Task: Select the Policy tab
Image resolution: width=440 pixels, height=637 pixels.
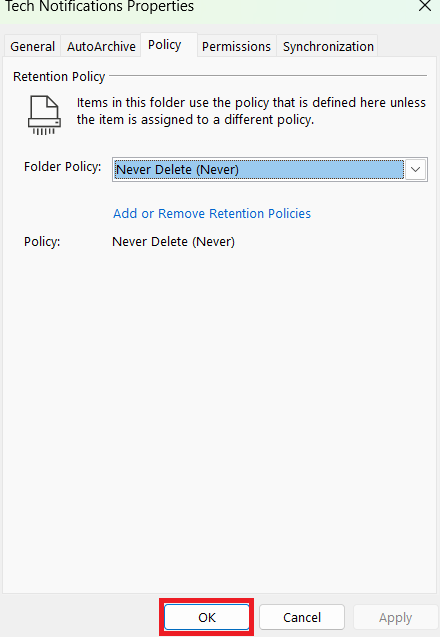Action: coord(165,45)
